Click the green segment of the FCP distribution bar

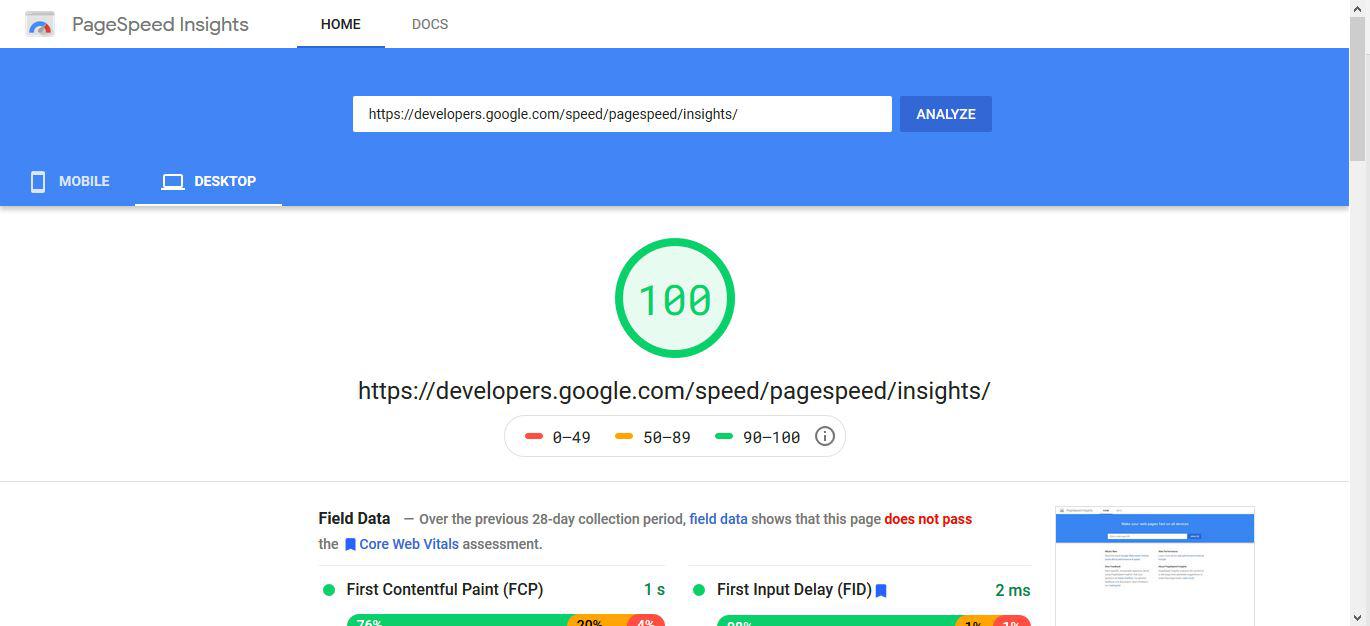point(457,620)
